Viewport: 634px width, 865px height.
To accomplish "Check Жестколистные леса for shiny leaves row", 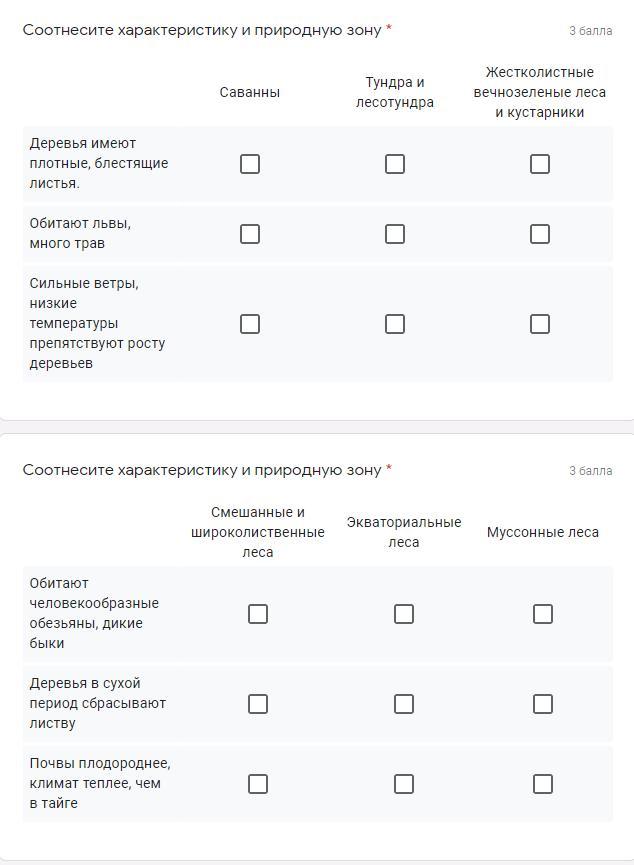I will tap(540, 163).
